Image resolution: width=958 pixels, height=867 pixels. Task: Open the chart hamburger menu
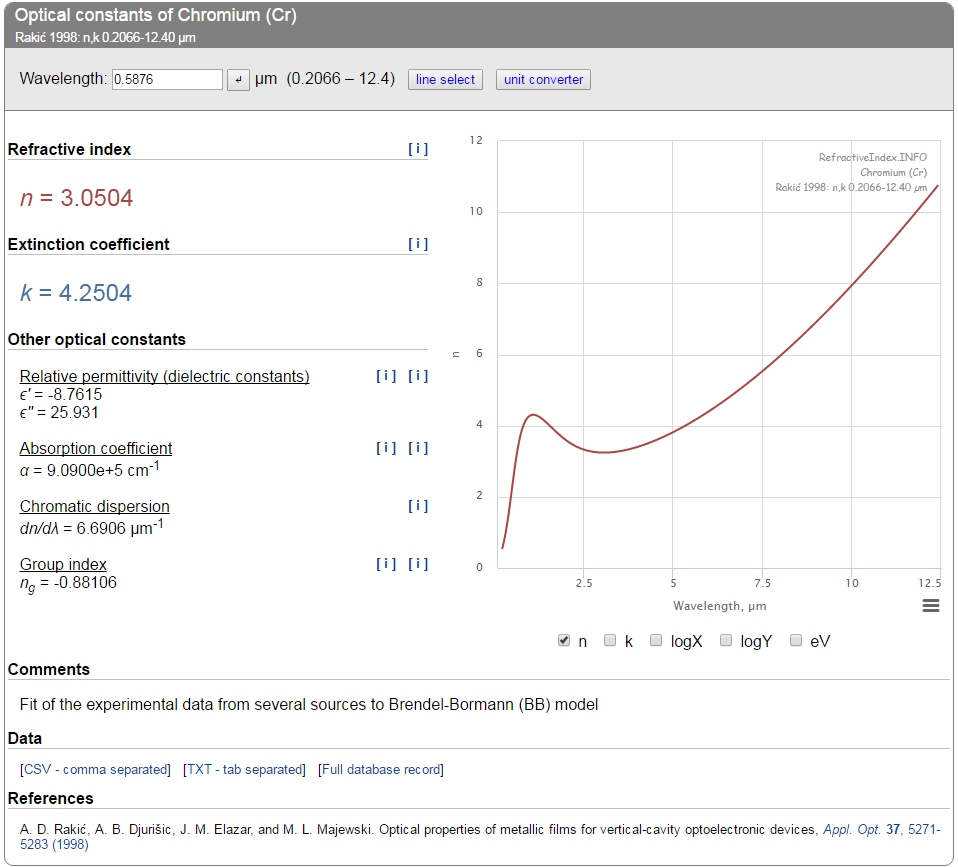[930, 606]
